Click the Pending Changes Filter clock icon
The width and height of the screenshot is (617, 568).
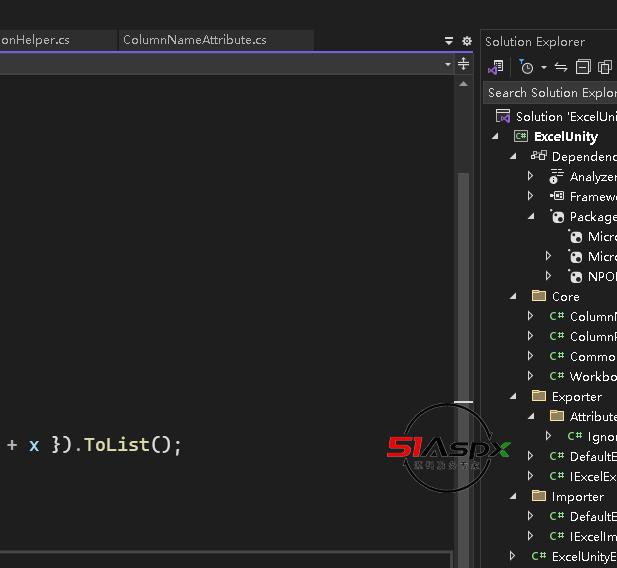tap(526, 67)
